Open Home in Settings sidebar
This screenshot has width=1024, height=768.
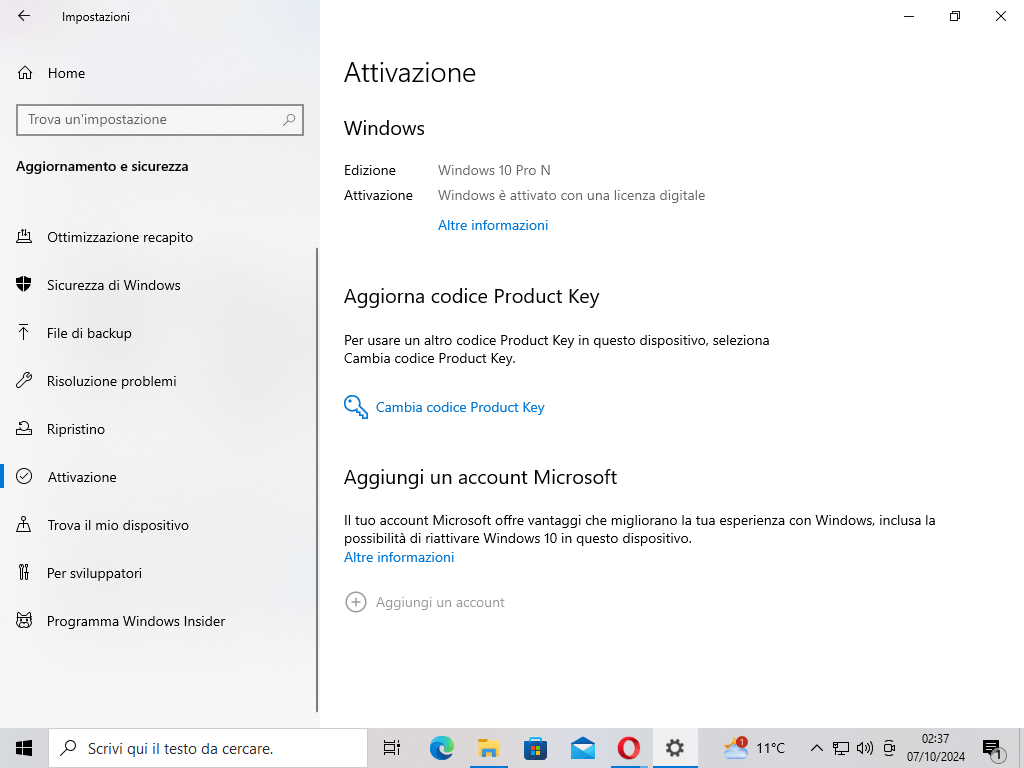point(66,73)
